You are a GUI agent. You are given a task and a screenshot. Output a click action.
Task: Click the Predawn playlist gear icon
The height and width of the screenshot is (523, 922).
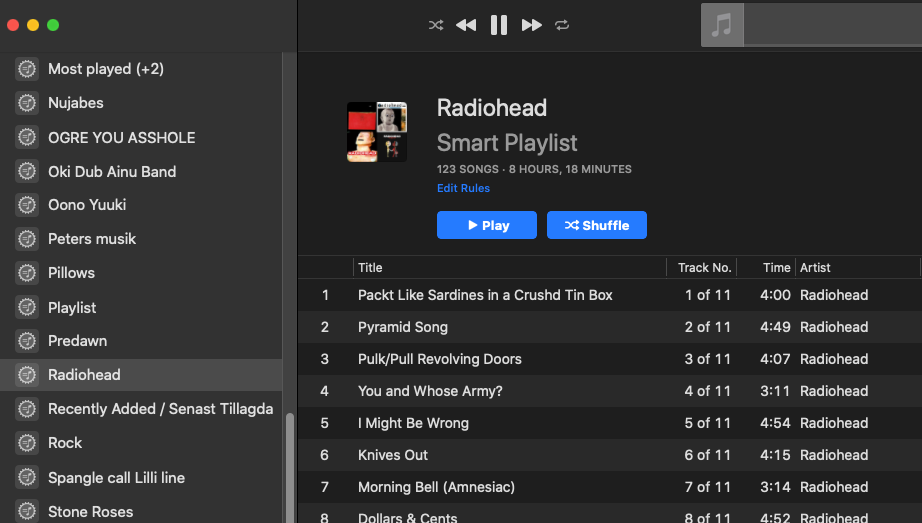[x=26, y=341]
